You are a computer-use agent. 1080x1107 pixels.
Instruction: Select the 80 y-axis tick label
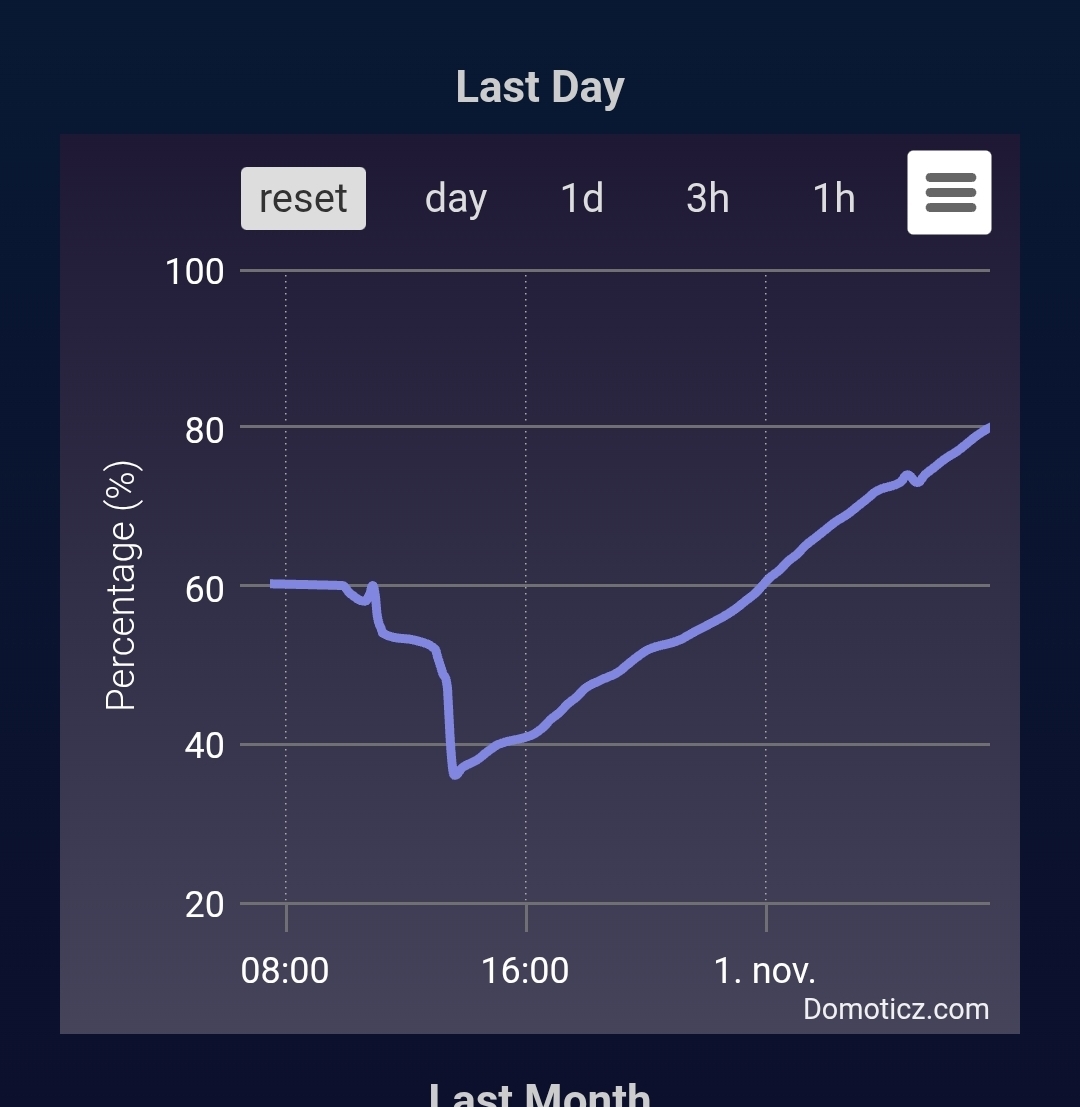[204, 430]
